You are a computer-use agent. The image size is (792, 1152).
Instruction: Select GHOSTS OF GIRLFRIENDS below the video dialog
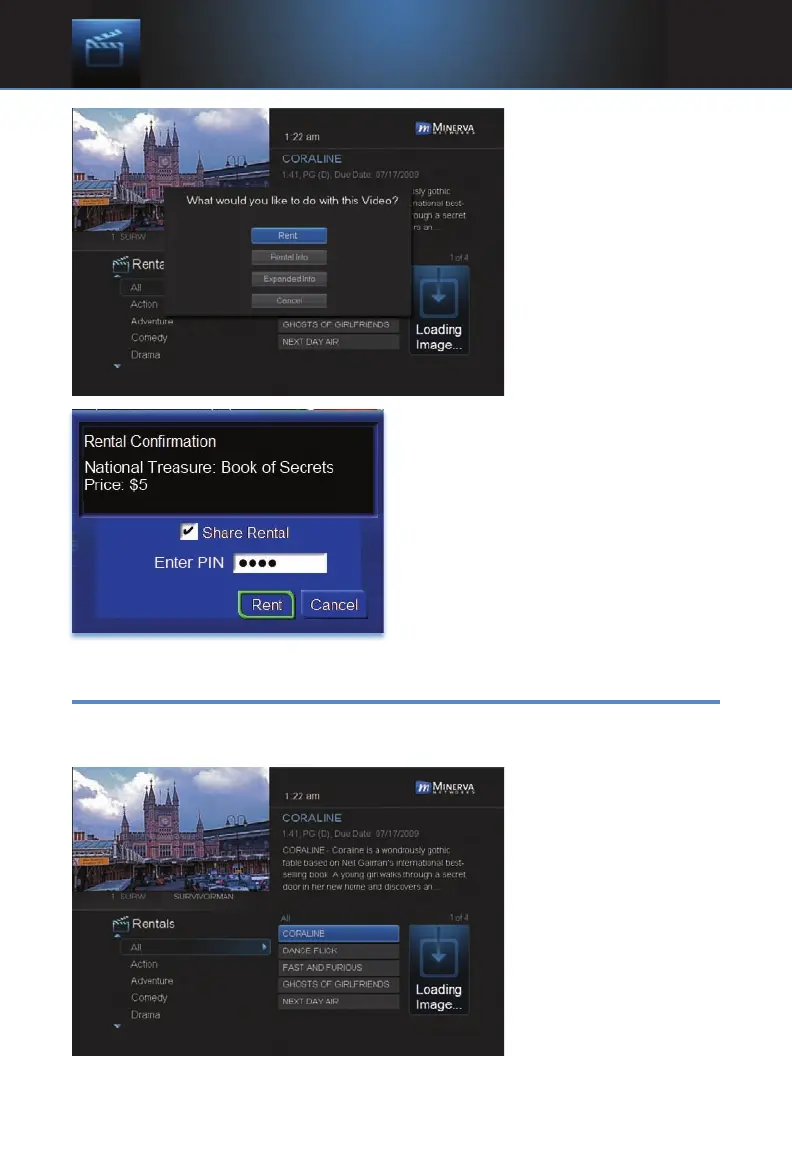coord(339,325)
